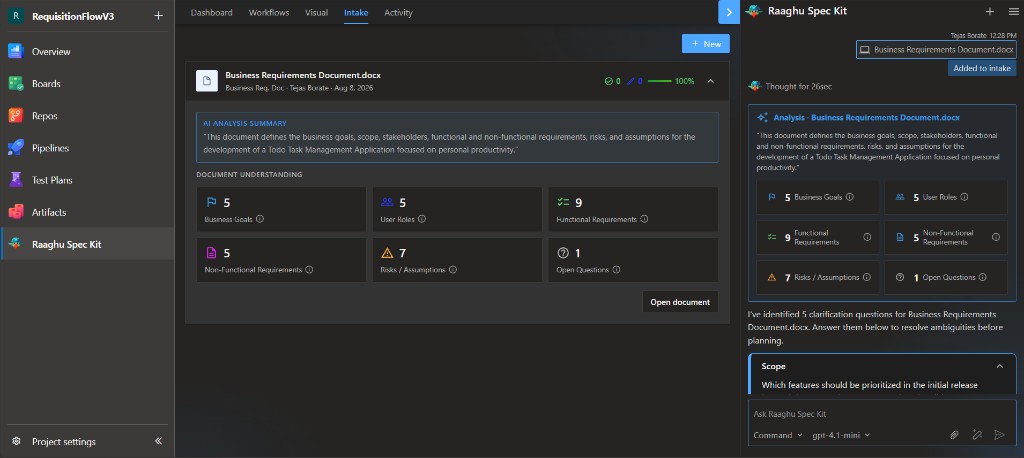Click the attach file paperclip icon
The width and height of the screenshot is (1024, 458).
(954, 434)
